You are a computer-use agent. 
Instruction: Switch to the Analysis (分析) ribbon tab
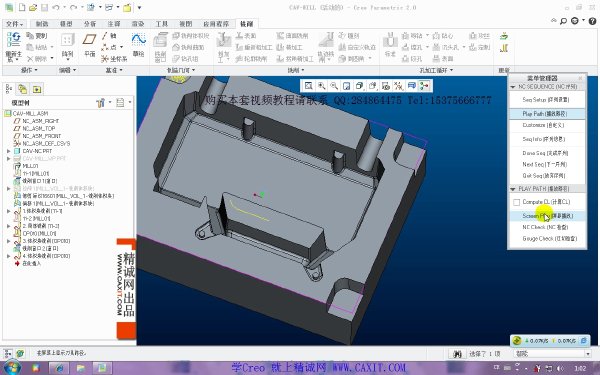[90, 24]
